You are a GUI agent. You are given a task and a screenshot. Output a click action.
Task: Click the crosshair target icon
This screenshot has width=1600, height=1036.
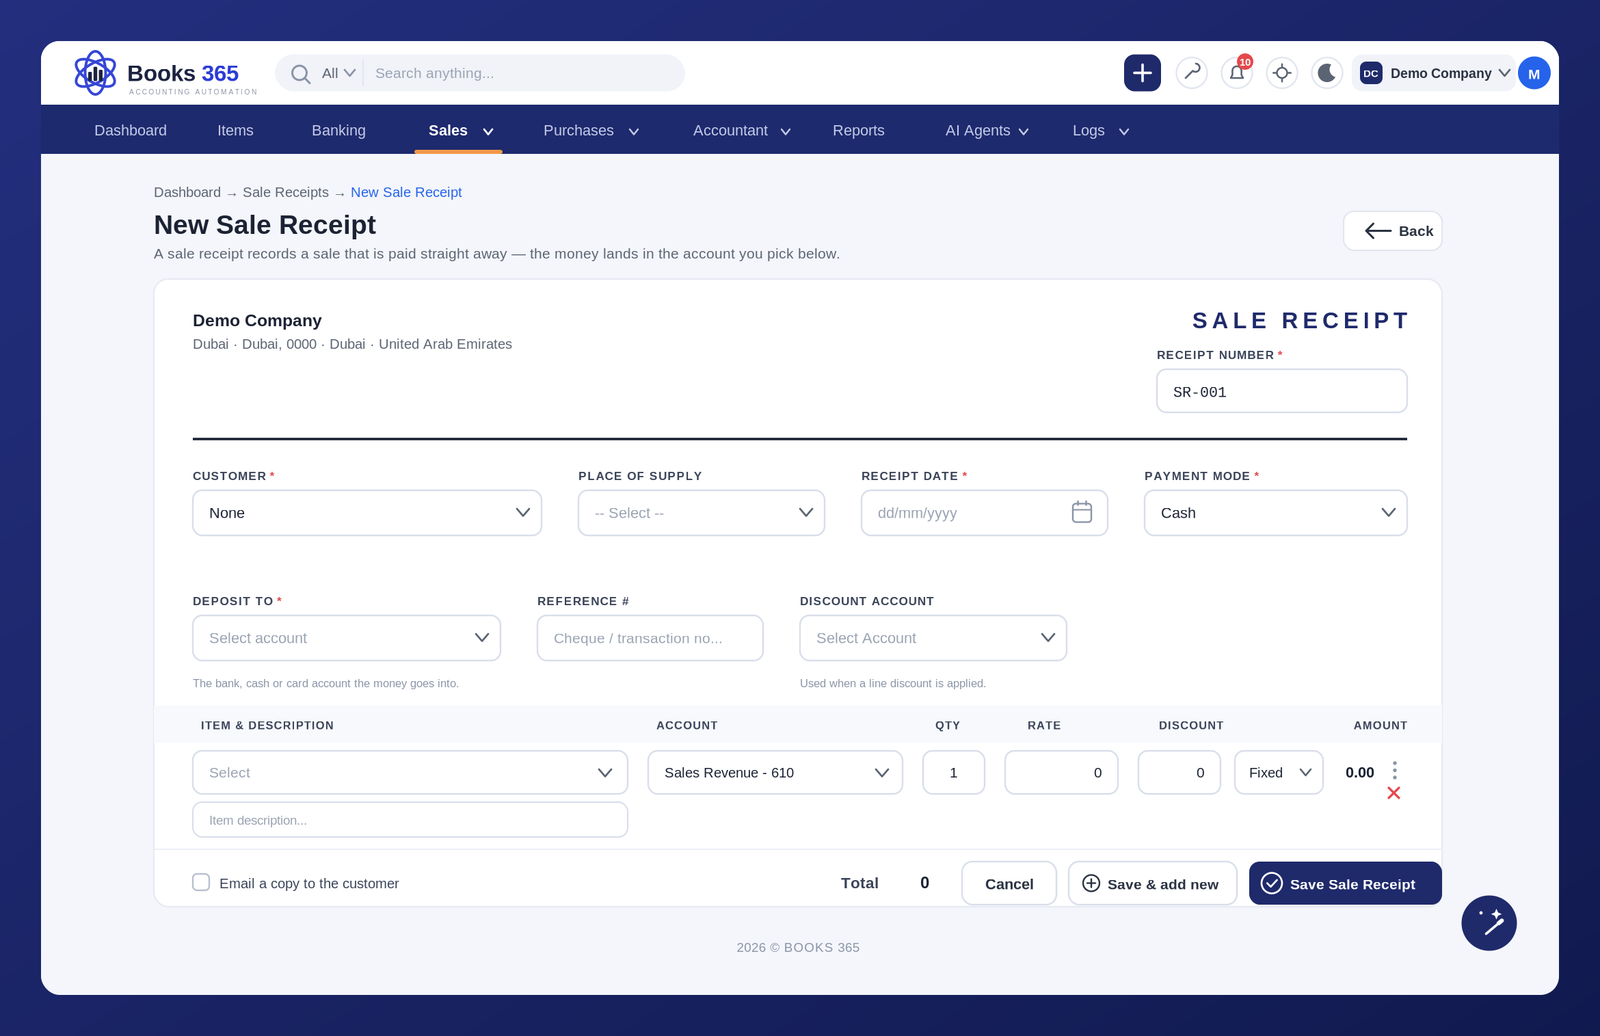(1282, 73)
